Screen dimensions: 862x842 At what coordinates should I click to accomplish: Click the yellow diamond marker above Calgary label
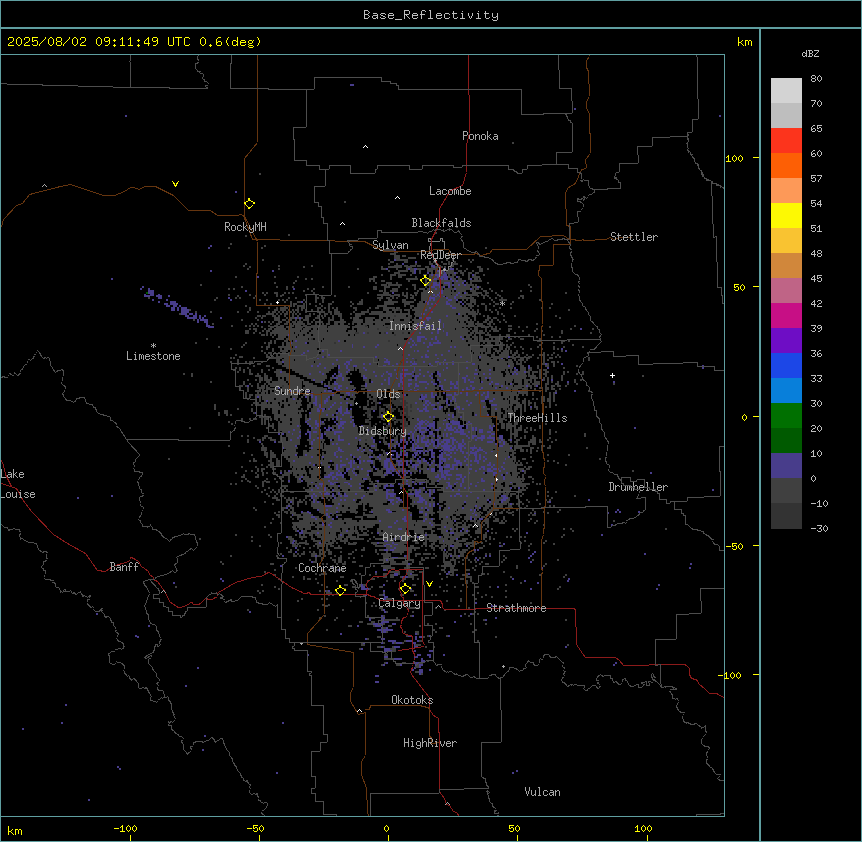405,589
